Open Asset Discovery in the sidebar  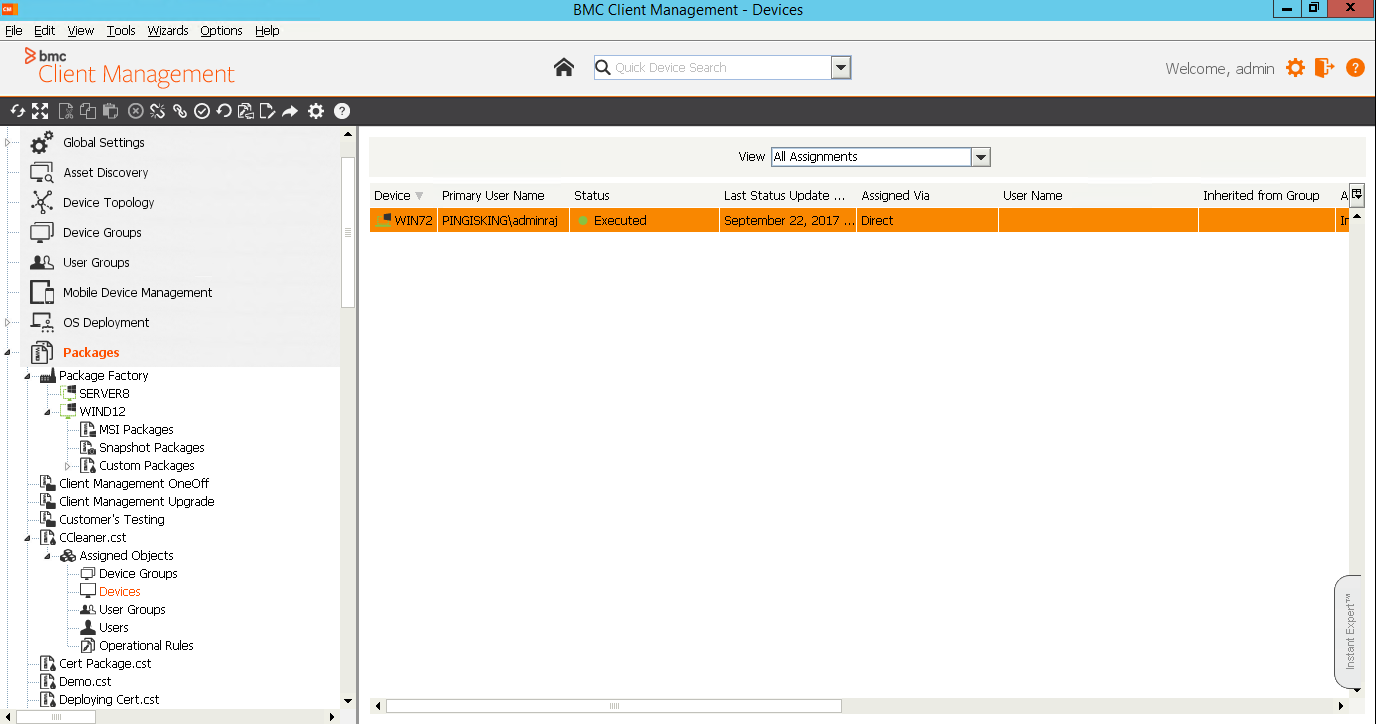point(105,173)
